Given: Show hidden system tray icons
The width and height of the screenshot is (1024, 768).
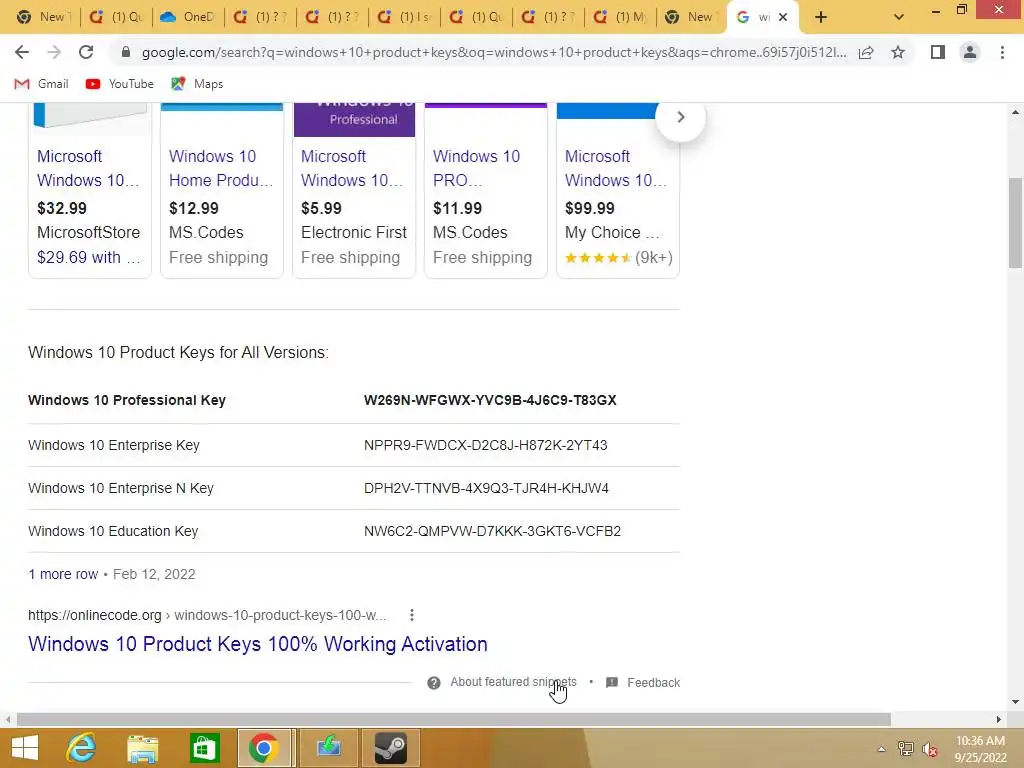Looking at the screenshot, I should point(881,749).
